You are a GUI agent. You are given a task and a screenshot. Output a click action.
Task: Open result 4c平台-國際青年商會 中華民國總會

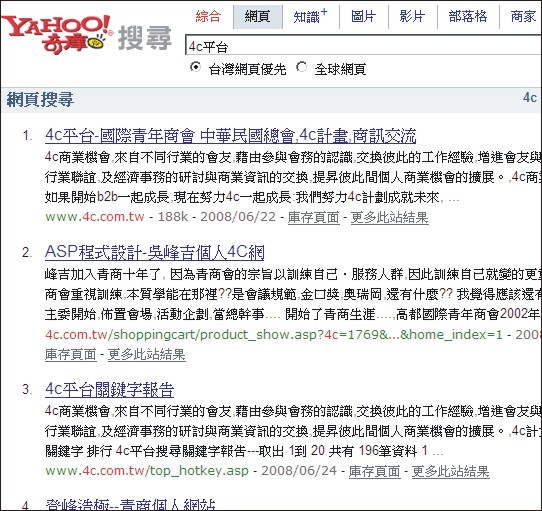[x=231, y=136]
